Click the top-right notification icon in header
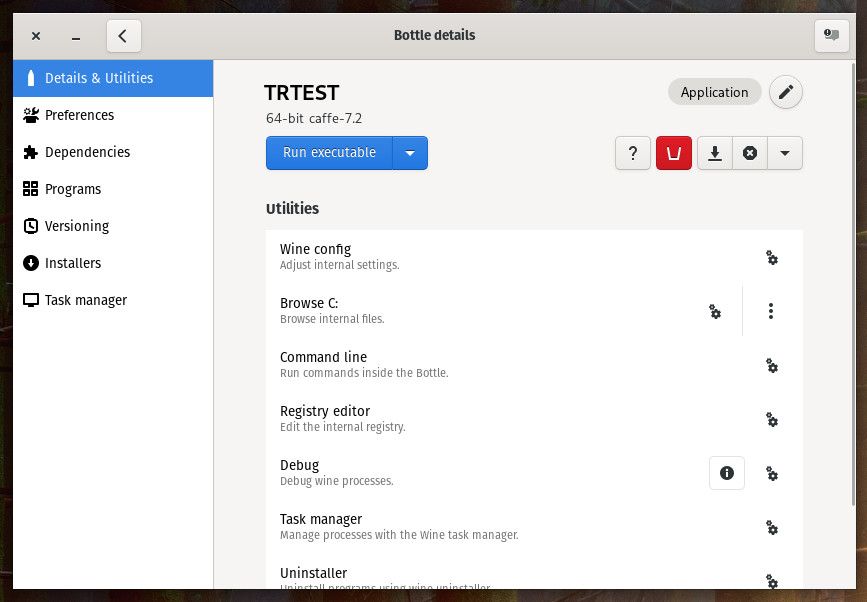 pyautogui.click(x=831, y=36)
